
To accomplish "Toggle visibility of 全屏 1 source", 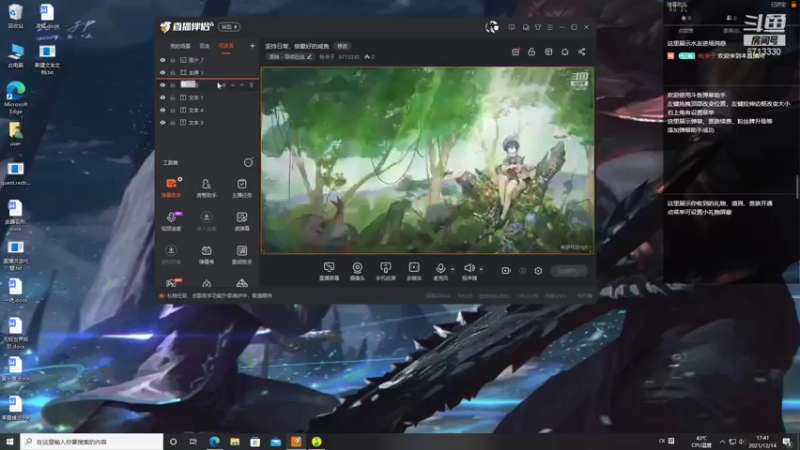I will [x=163, y=72].
